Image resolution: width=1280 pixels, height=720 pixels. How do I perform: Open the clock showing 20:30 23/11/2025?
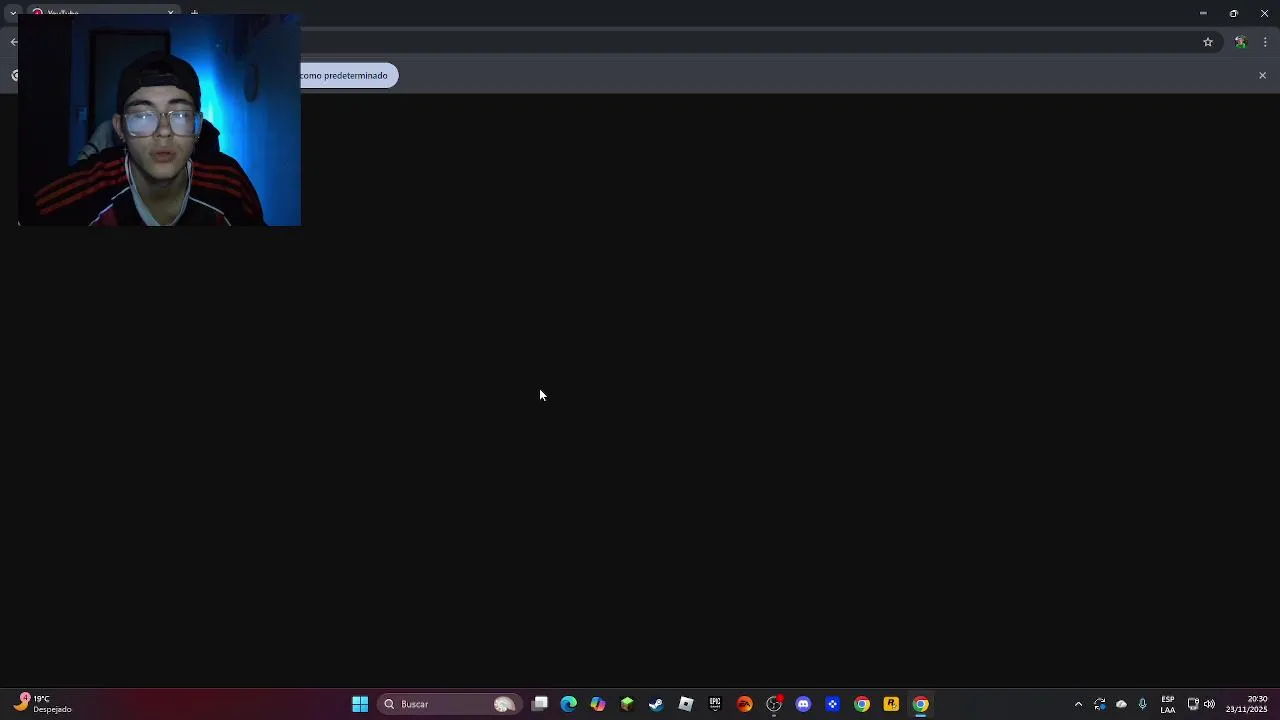(x=1247, y=704)
